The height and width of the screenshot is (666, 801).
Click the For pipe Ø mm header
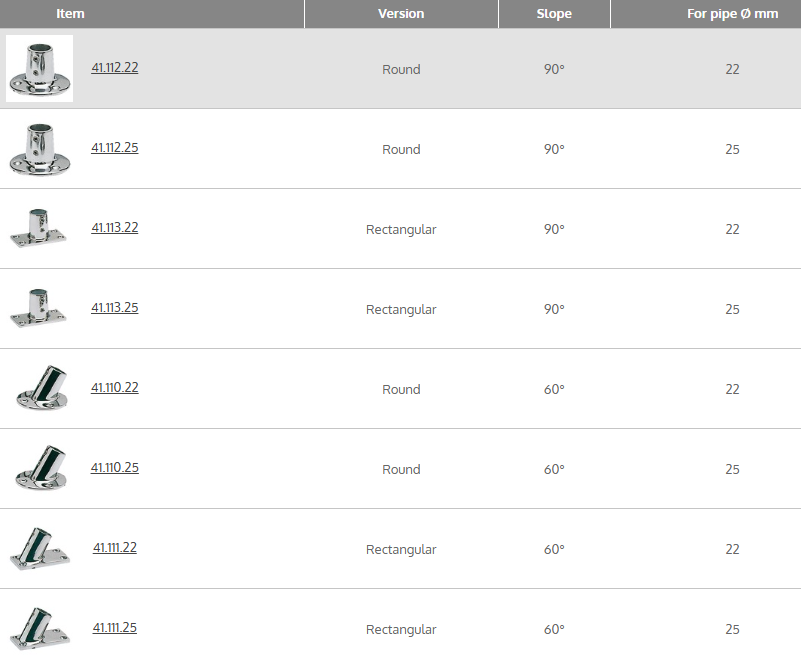click(x=732, y=14)
